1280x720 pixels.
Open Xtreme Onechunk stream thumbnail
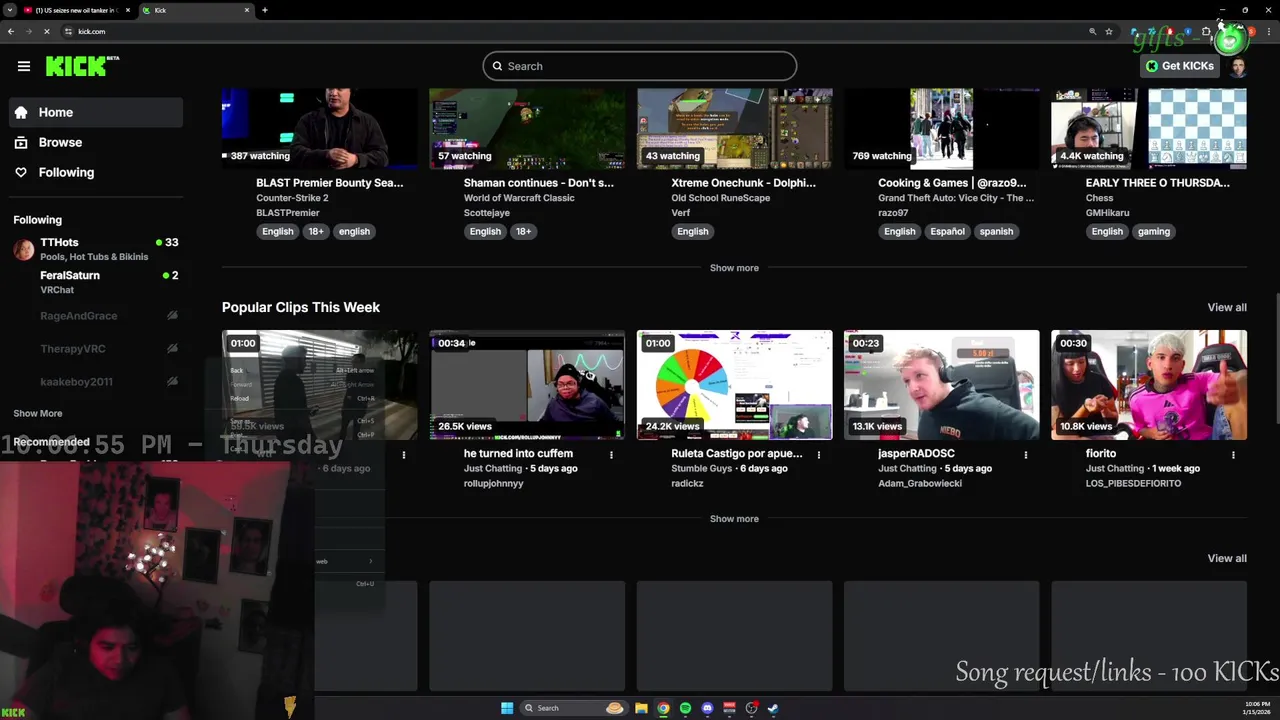pos(734,128)
